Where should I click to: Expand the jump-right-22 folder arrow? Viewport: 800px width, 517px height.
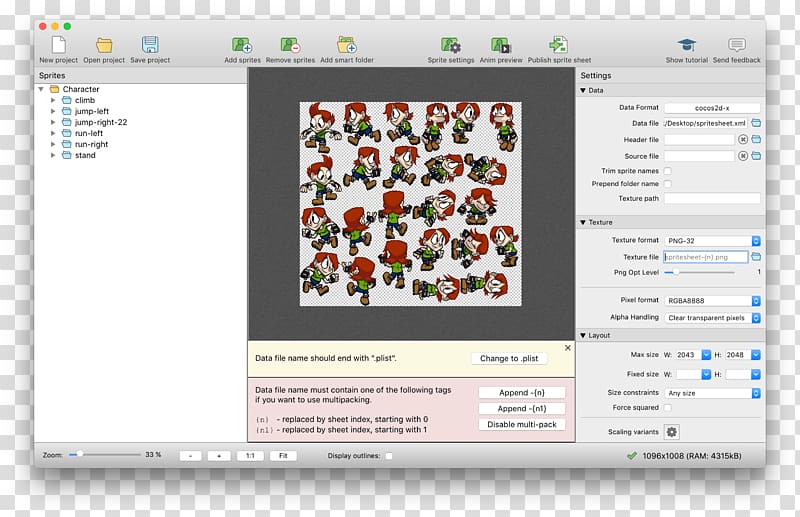coord(53,122)
